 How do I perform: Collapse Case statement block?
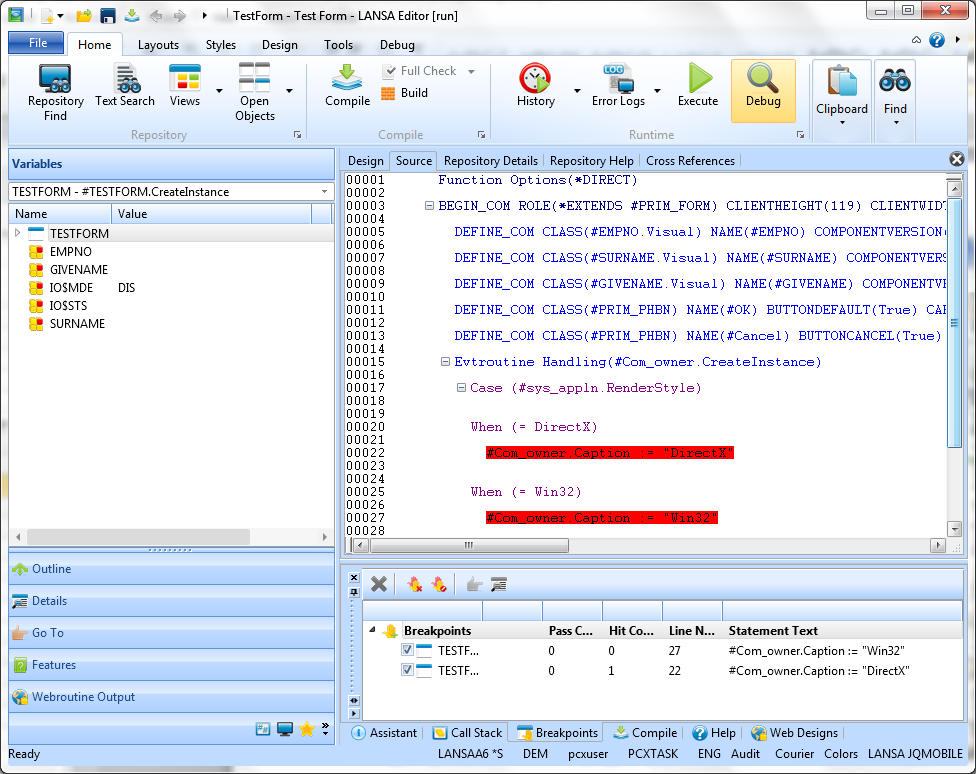click(461, 387)
